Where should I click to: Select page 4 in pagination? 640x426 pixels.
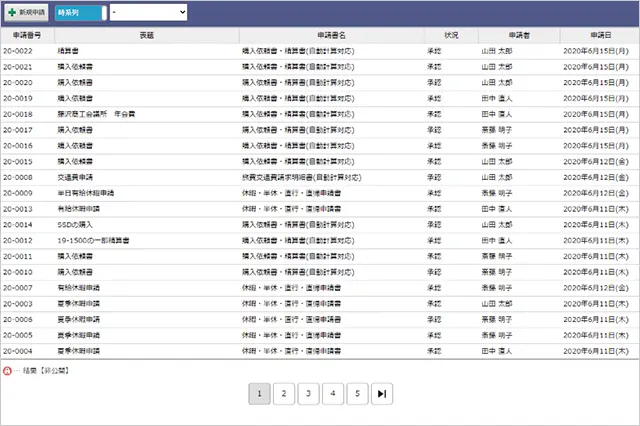point(333,394)
